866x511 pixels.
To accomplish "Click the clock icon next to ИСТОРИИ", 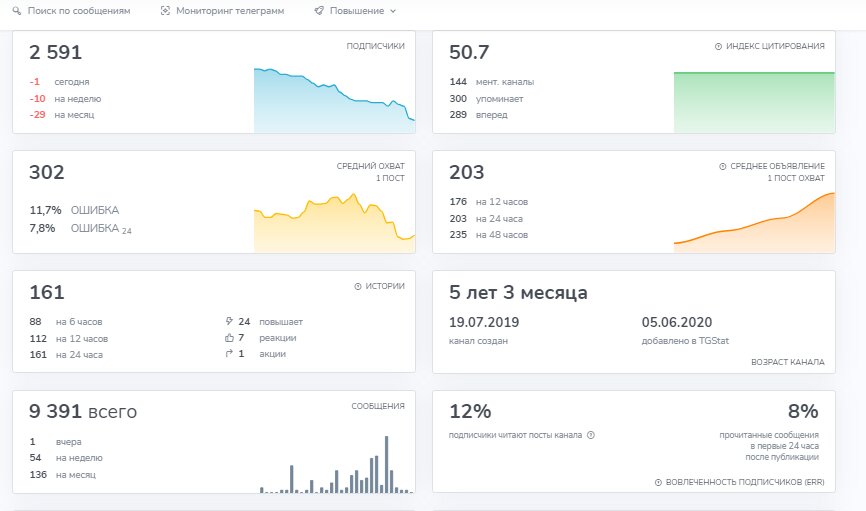I will [x=358, y=286].
